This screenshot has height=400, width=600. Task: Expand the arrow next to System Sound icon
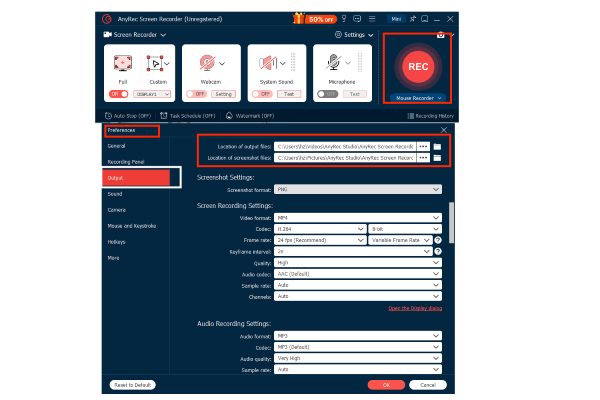tap(282, 63)
